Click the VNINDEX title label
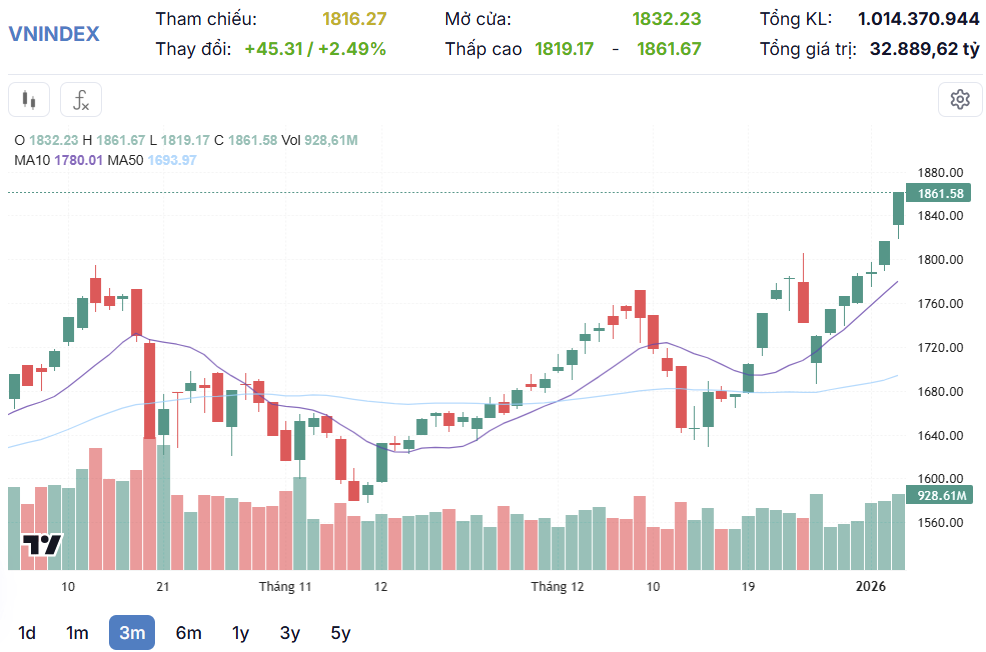 [54, 34]
